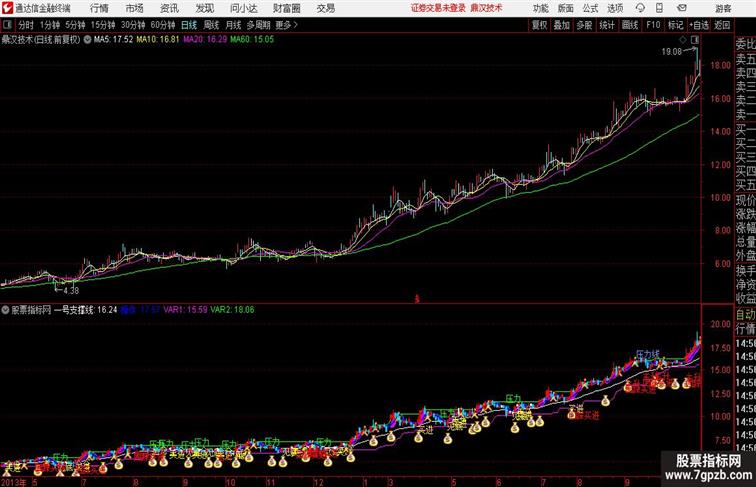Click the 复权 toolbar button
The width and height of the screenshot is (756, 487).
(540, 25)
